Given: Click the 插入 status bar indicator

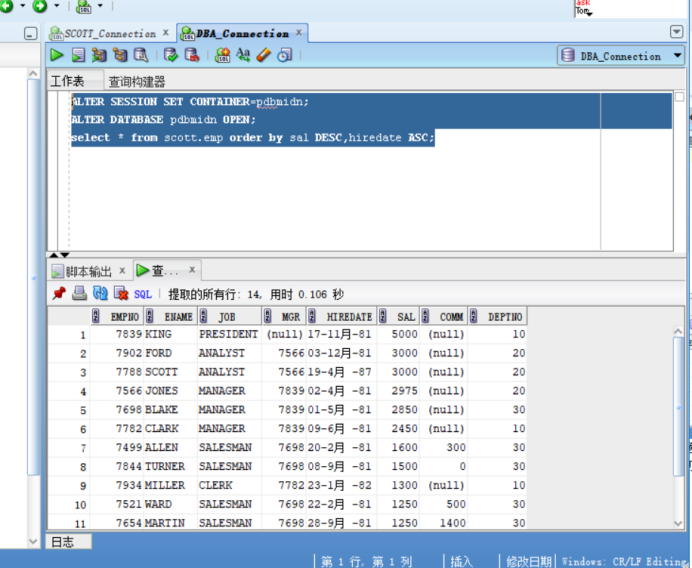Looking at the screenshot, I should coord(462,561).
